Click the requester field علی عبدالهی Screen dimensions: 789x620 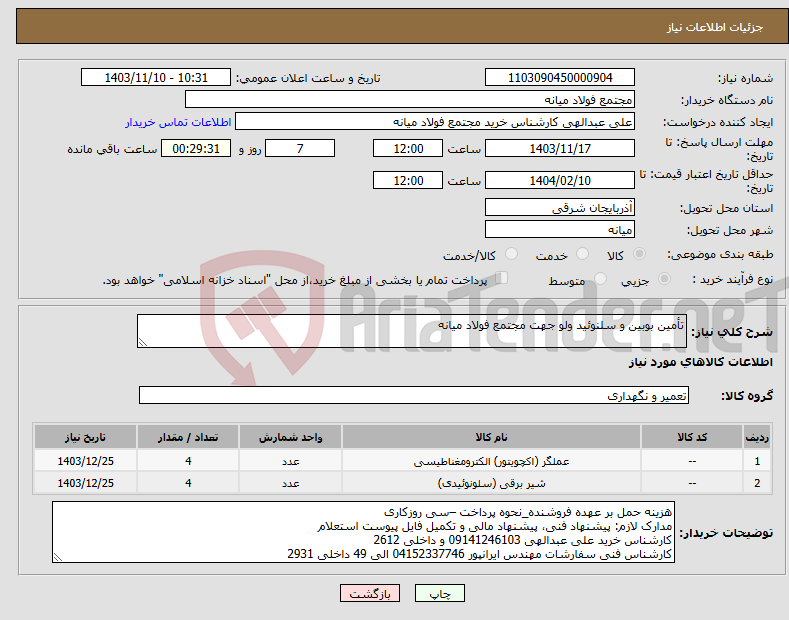pyautogui.click(x=435, y=122)
